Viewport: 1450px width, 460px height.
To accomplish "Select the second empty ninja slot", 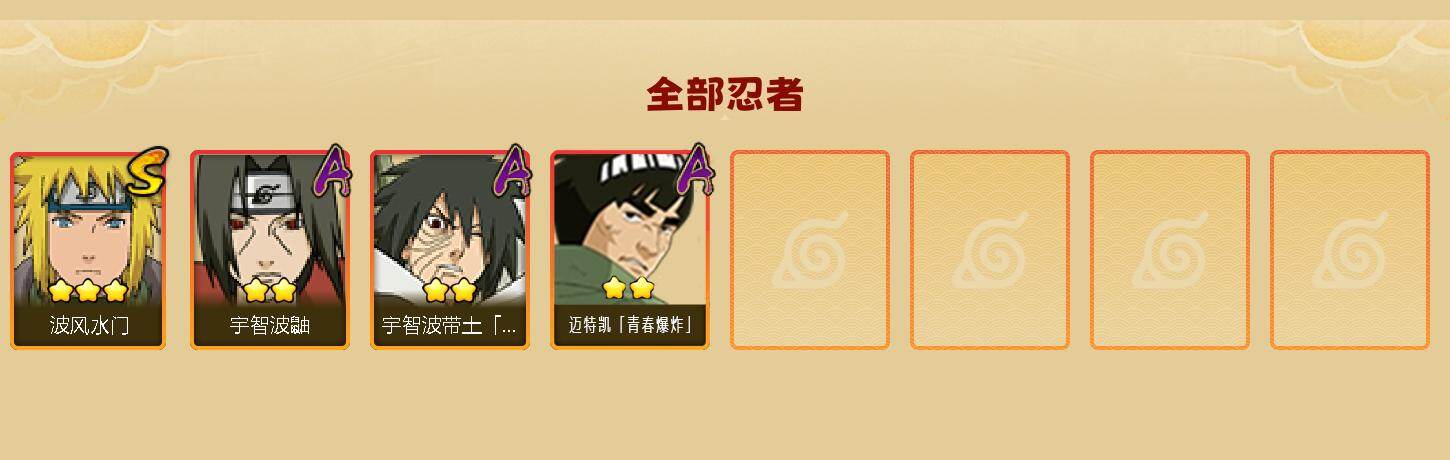I will pyautogui.click(x=990, y=250).
